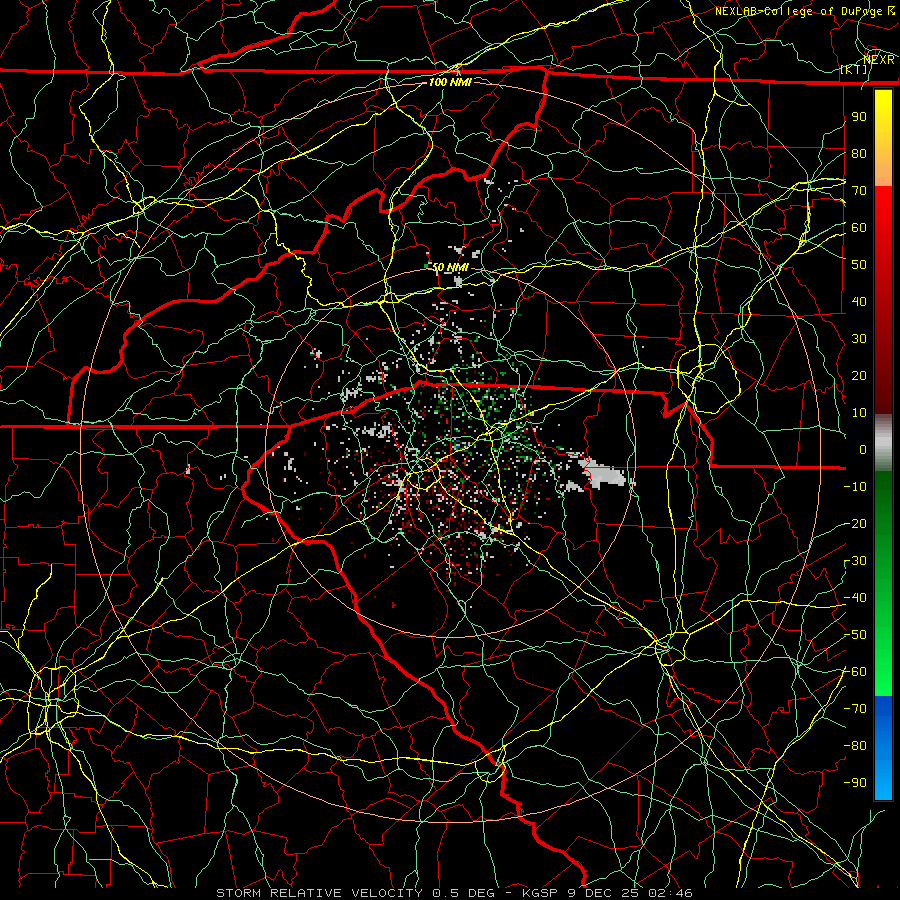Select the 40 value on velocity scale
The height and width of the screenshot is (900, 900).
tap(859, 302)
